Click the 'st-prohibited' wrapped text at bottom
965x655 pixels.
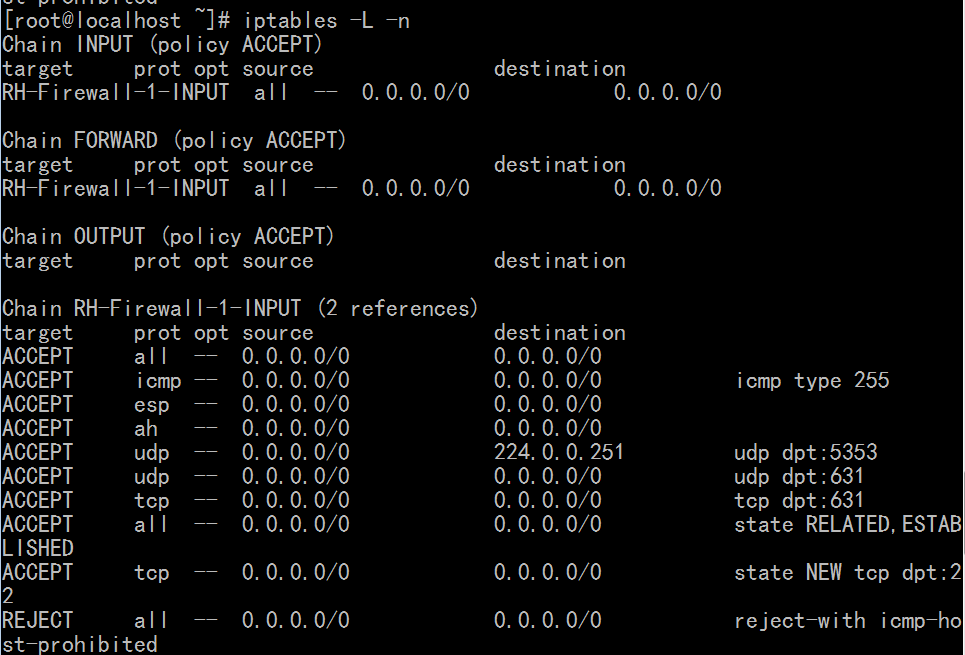click(79, 645)
